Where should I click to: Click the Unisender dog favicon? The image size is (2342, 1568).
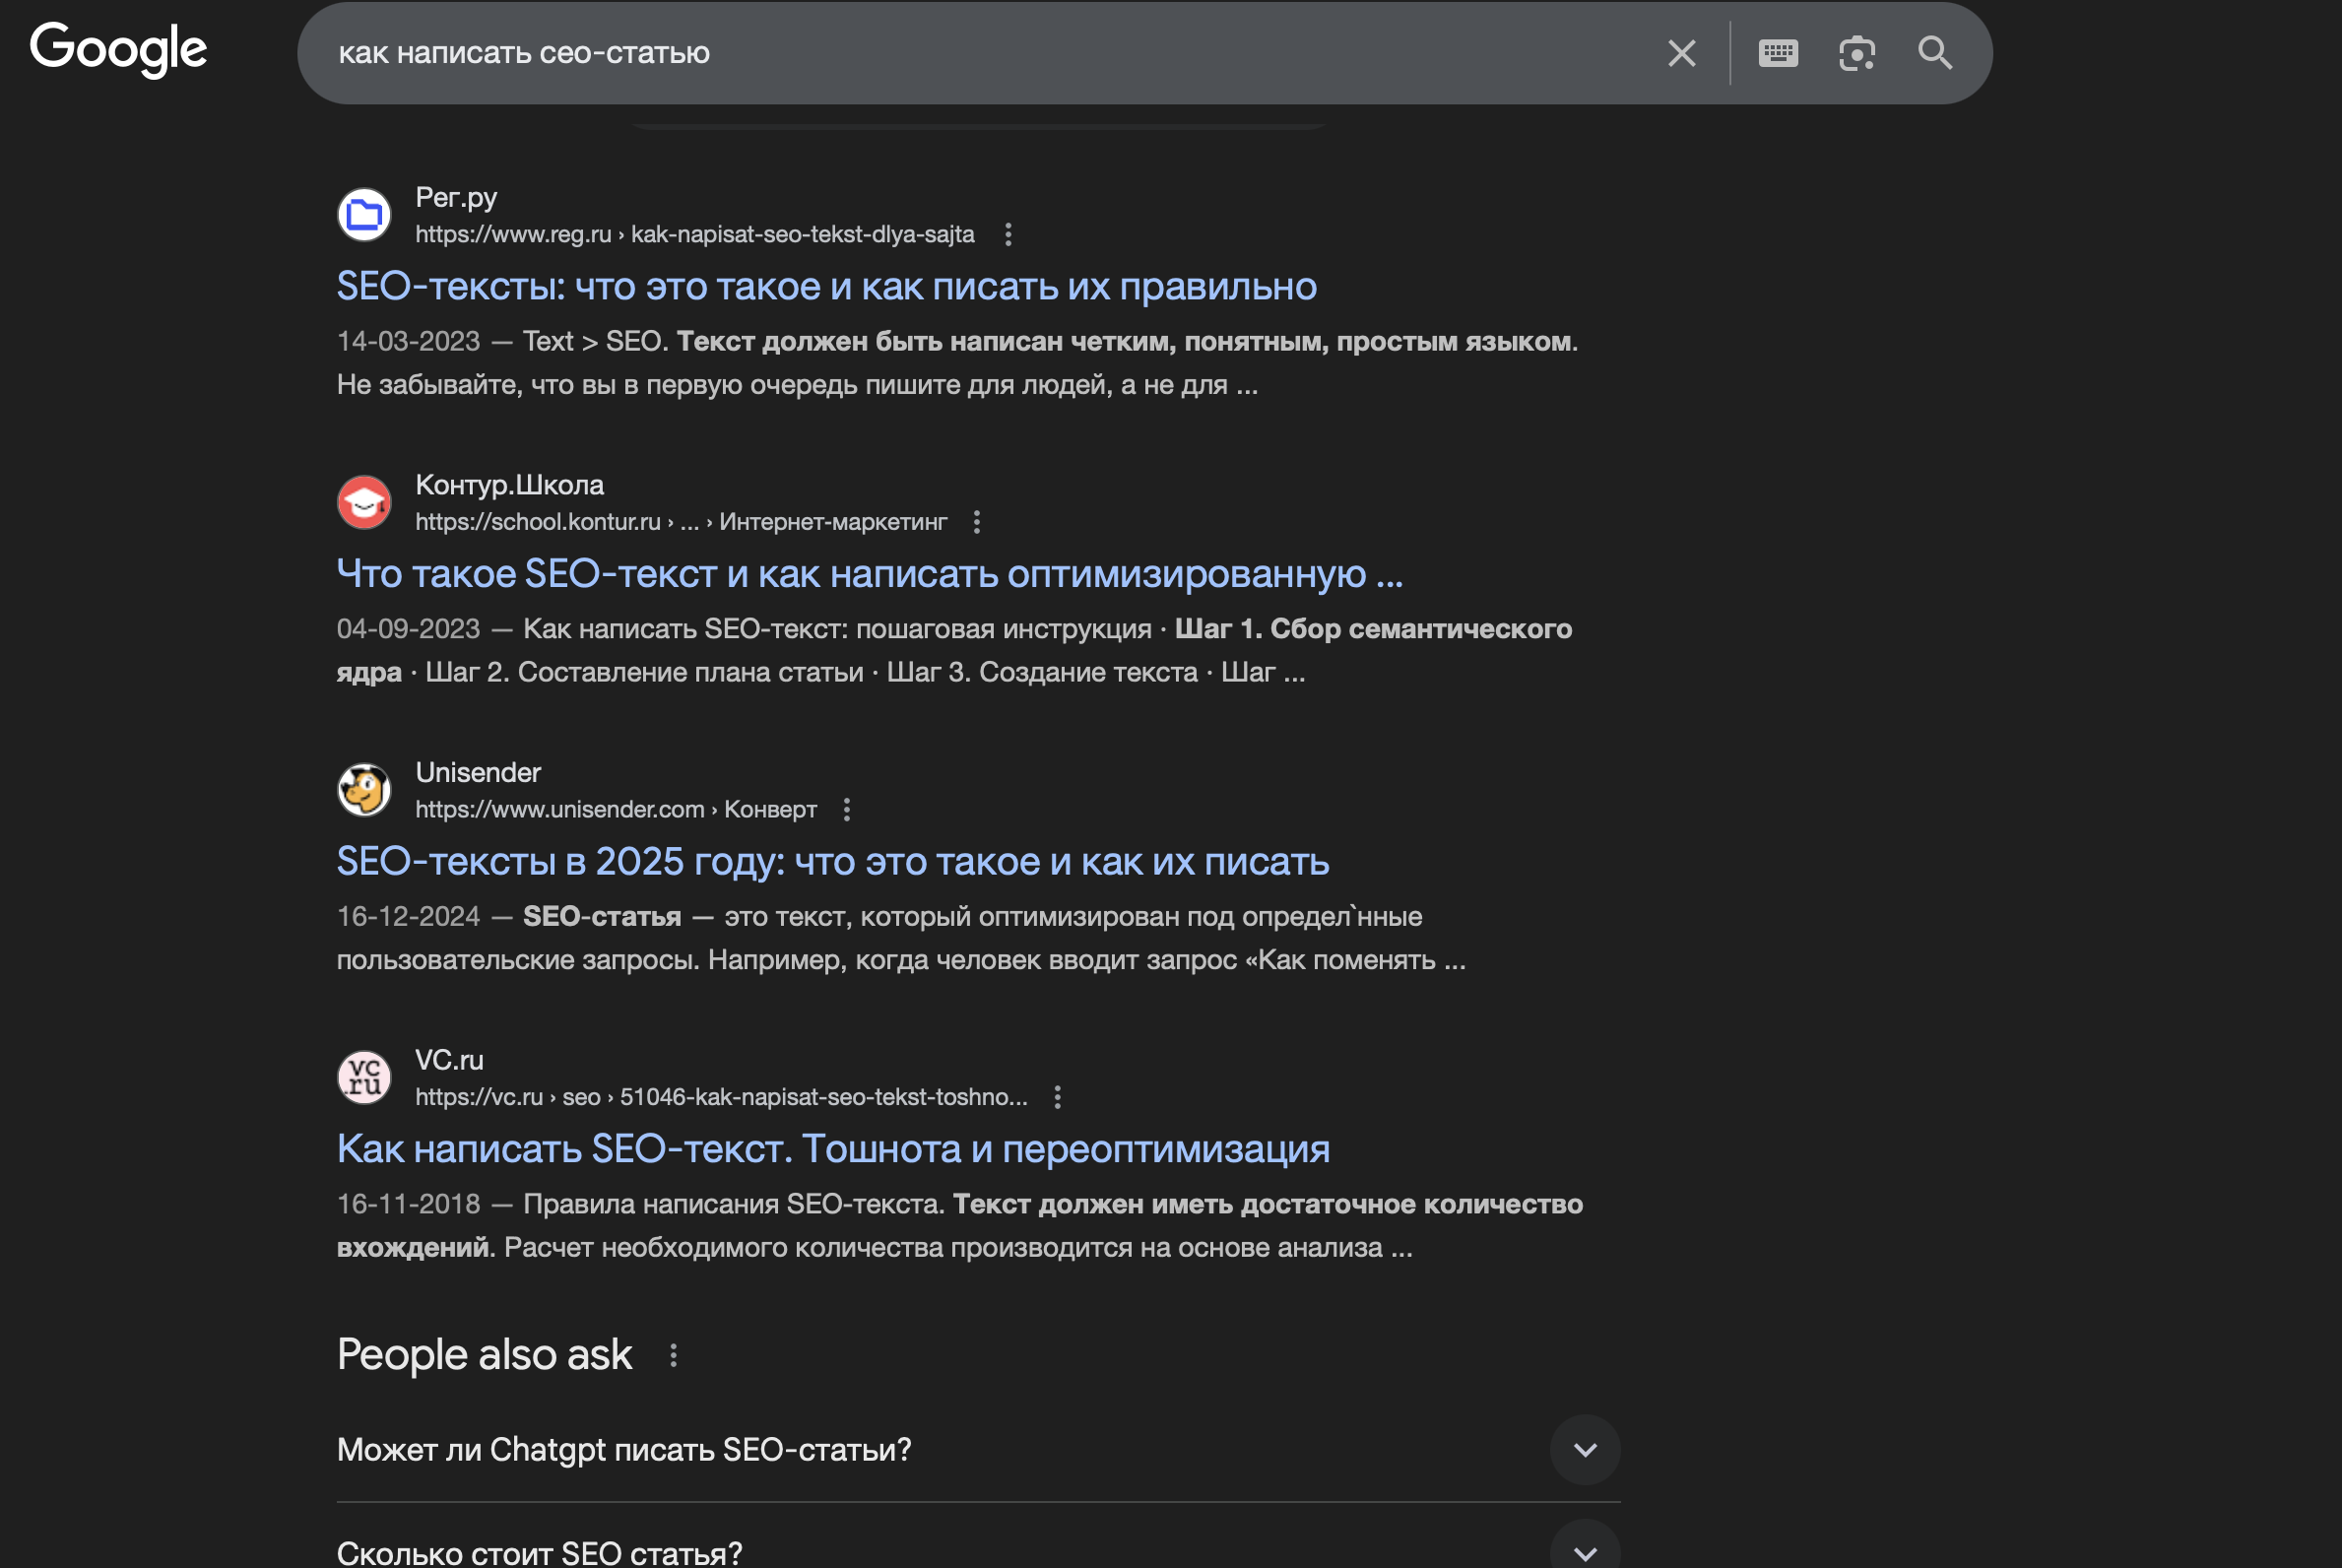pyautogui.click(x=364, y=790)
